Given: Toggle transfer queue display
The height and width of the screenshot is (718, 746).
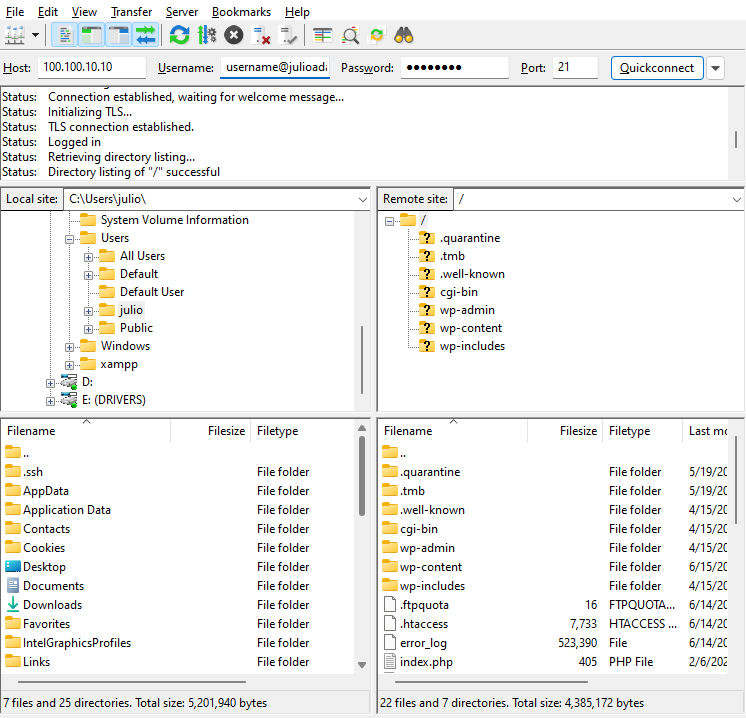Looking at the screenshot, I should coord(146,35).
